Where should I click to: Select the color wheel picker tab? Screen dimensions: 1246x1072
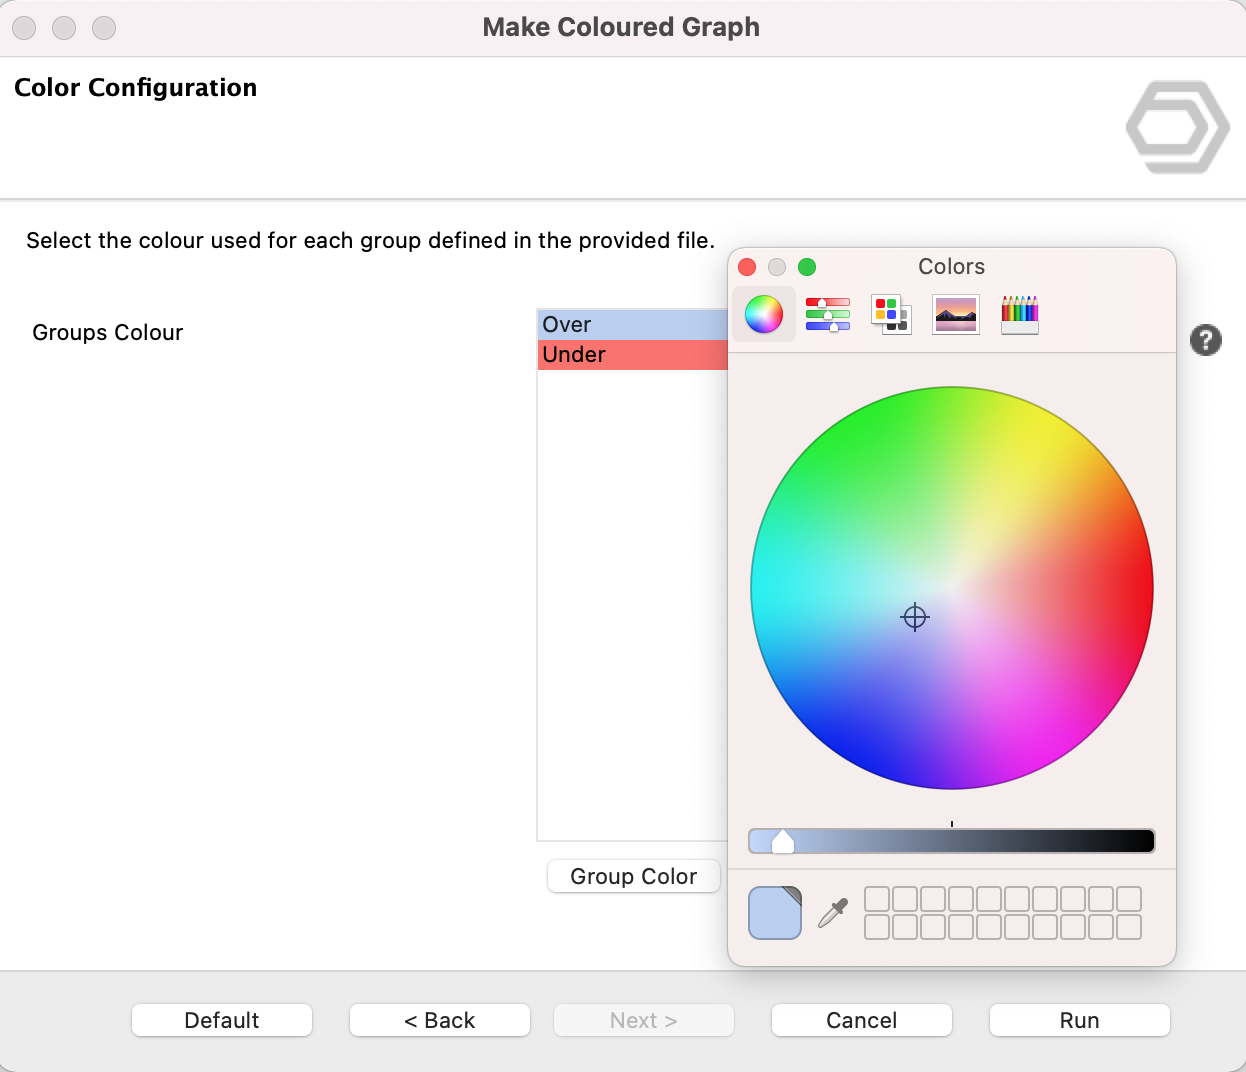(764, 315)
